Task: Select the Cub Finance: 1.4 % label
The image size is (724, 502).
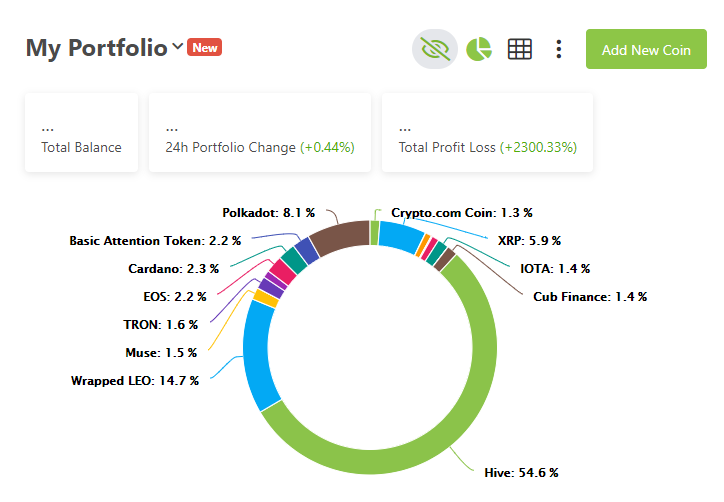Action: pos(590,296)
